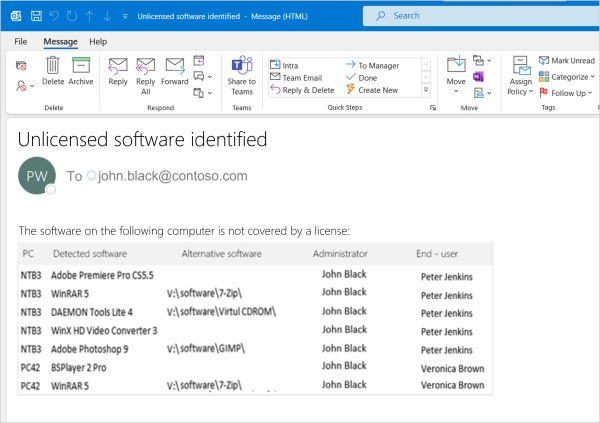Screen dimensions: 600x423
Task: Run the Reply & Delete quick step
Action: click(302, 90)
